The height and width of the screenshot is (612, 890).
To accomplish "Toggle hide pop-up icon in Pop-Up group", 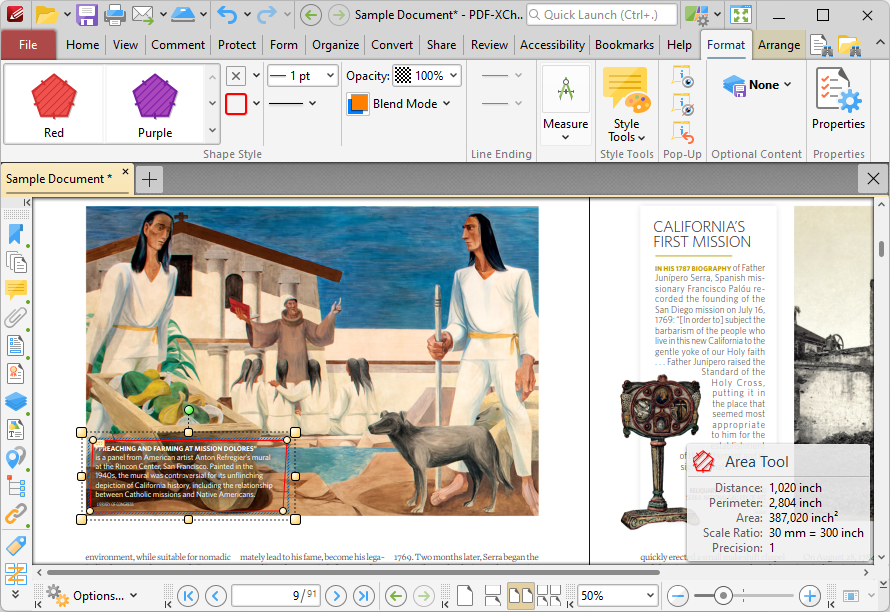I will coord(682,104).
